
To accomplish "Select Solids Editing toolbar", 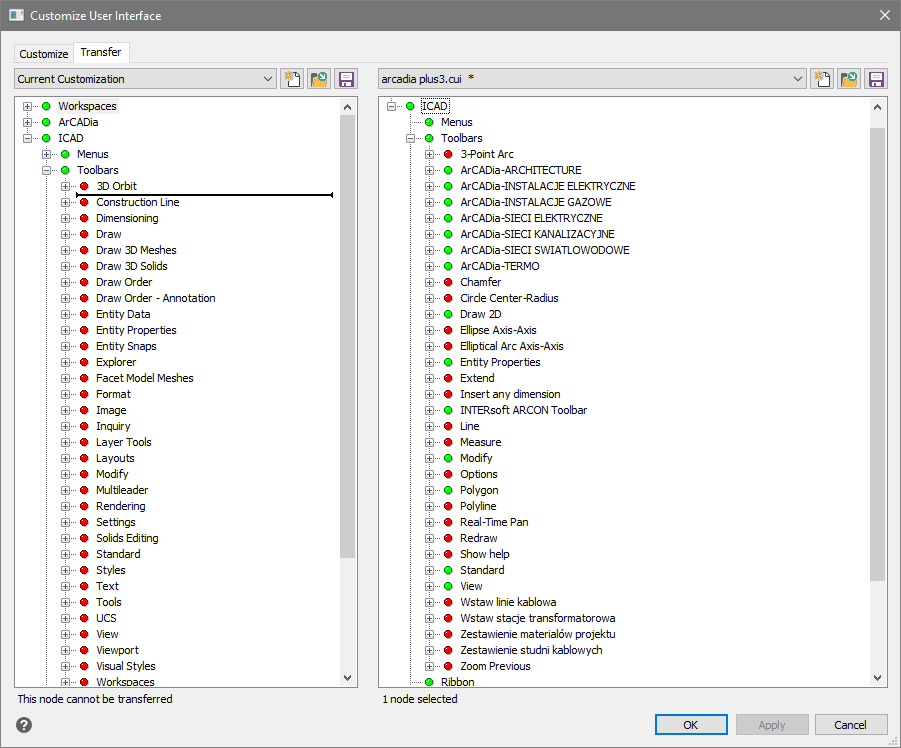I will 127,538.
